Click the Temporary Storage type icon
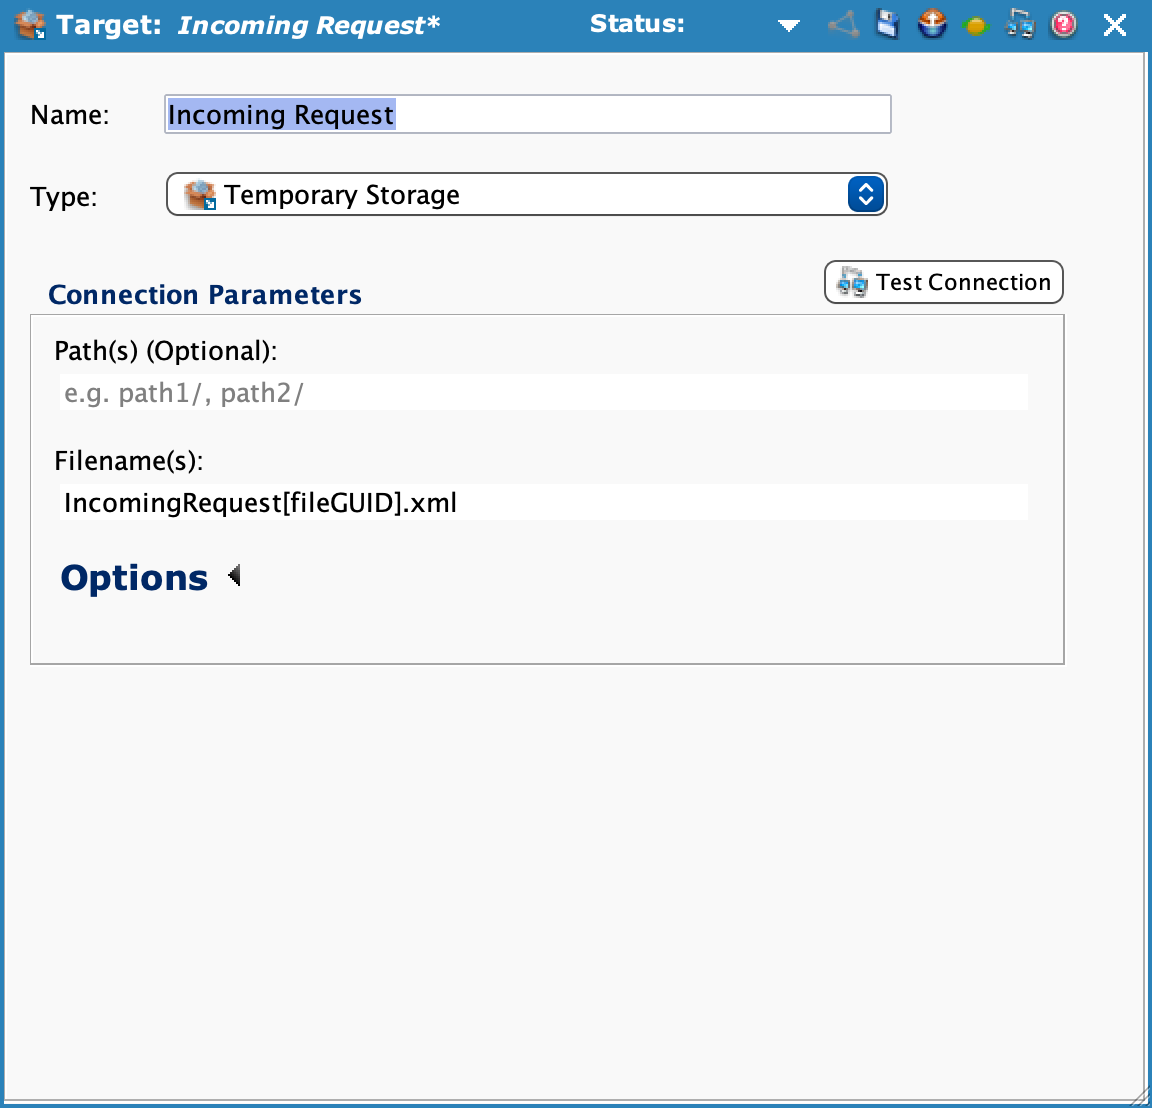 click(201, 195)
